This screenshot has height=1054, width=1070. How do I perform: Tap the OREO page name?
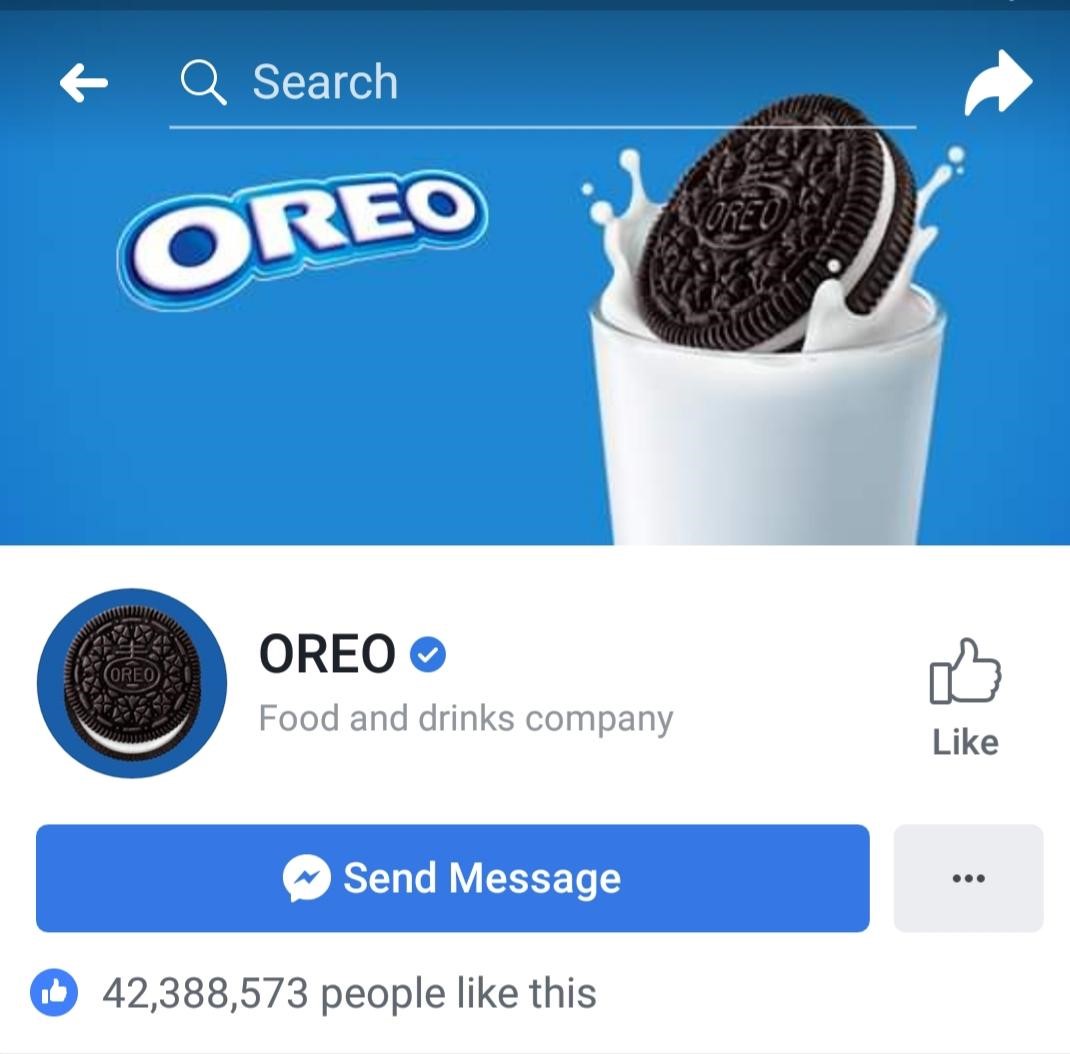[327, 654]
